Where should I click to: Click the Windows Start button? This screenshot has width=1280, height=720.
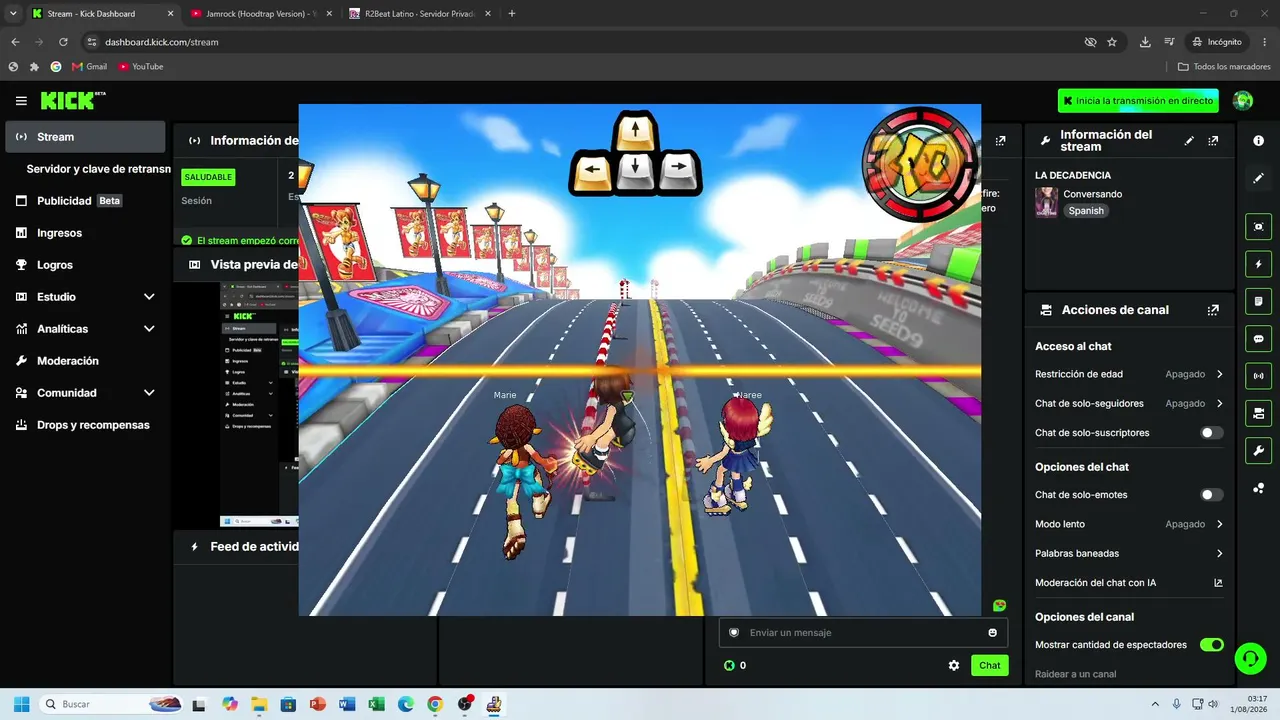point(21,704)
